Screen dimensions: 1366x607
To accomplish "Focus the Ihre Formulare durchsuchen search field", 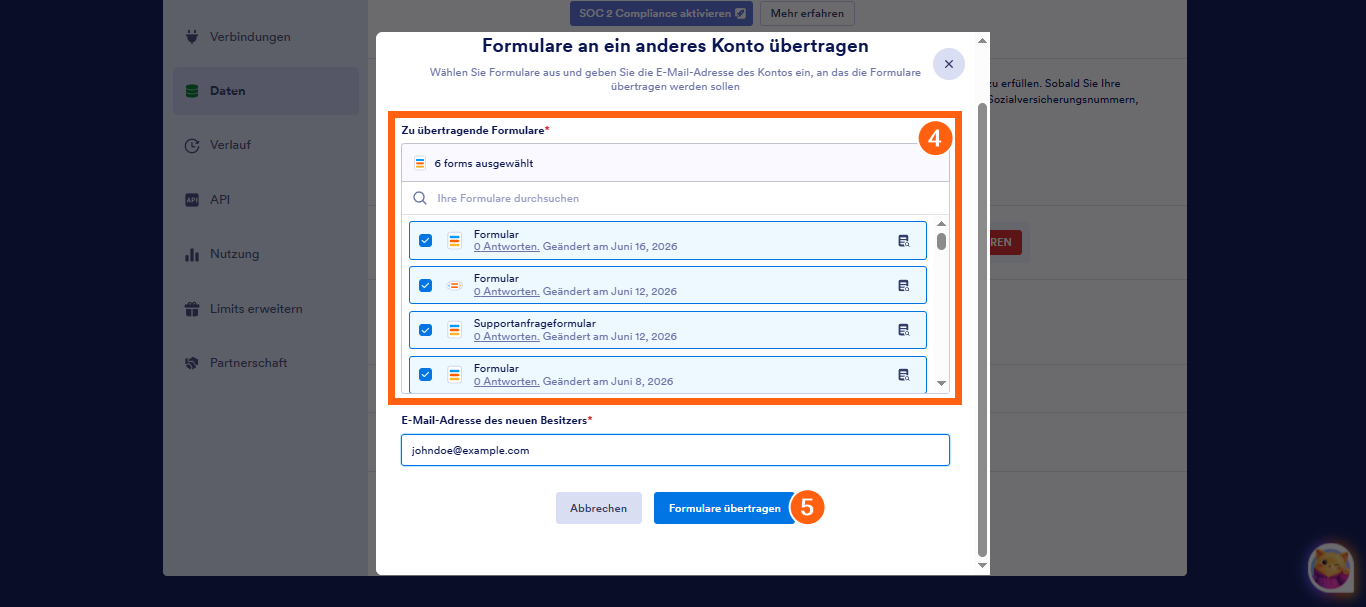I will coord(675,198).
